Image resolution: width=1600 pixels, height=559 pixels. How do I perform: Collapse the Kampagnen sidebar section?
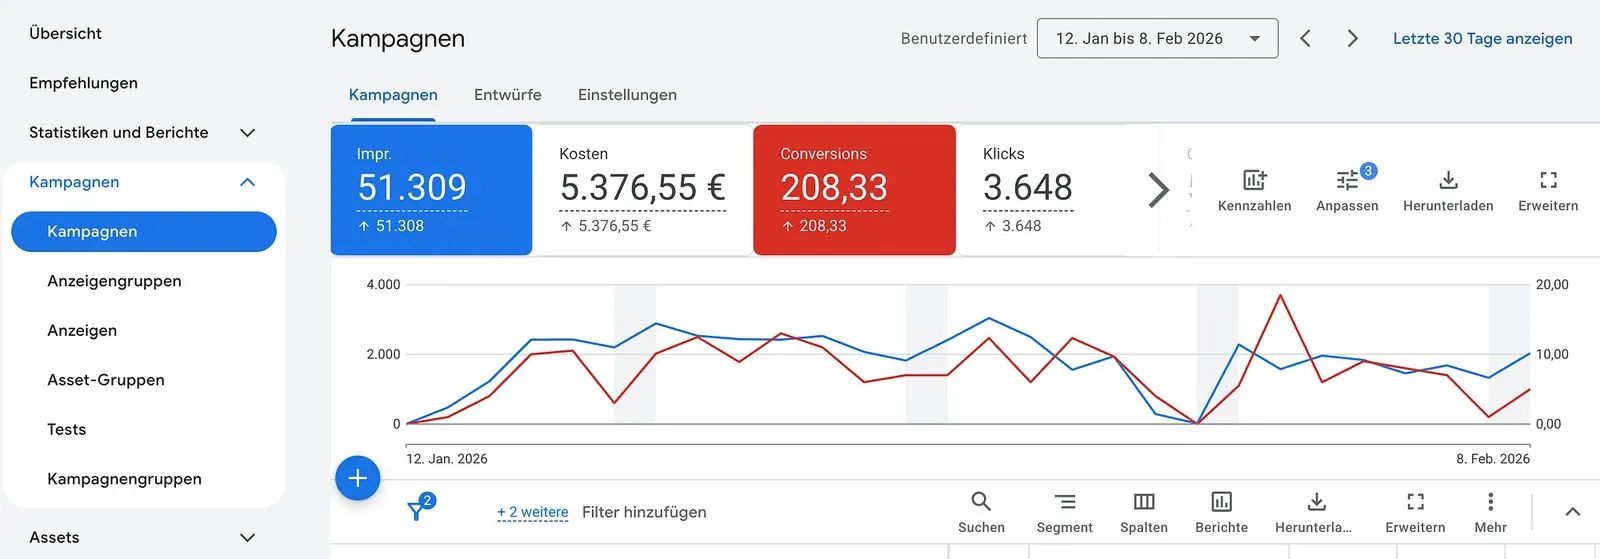pyautogui.click(x=247, y=182)
